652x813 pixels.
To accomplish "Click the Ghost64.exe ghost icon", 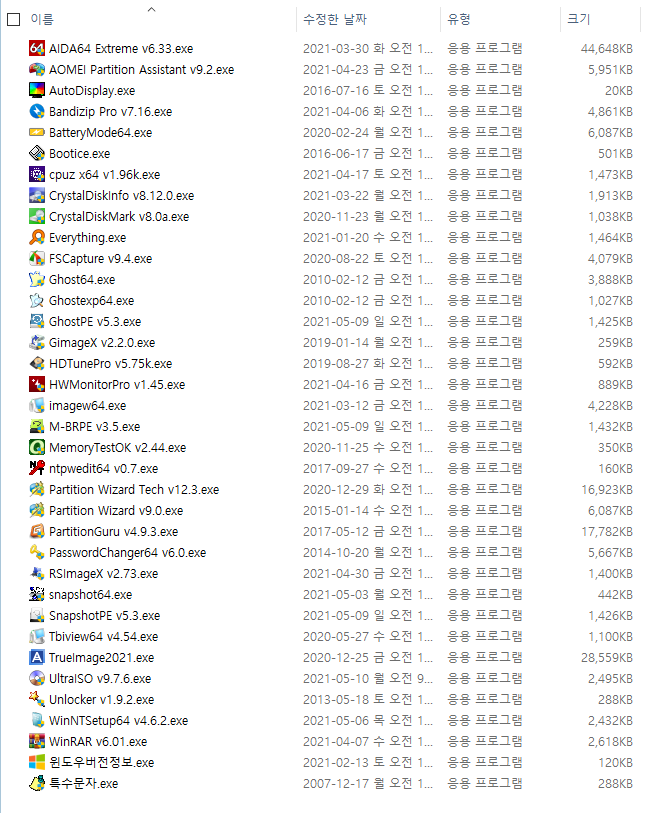I will click(x=37, y=279).
